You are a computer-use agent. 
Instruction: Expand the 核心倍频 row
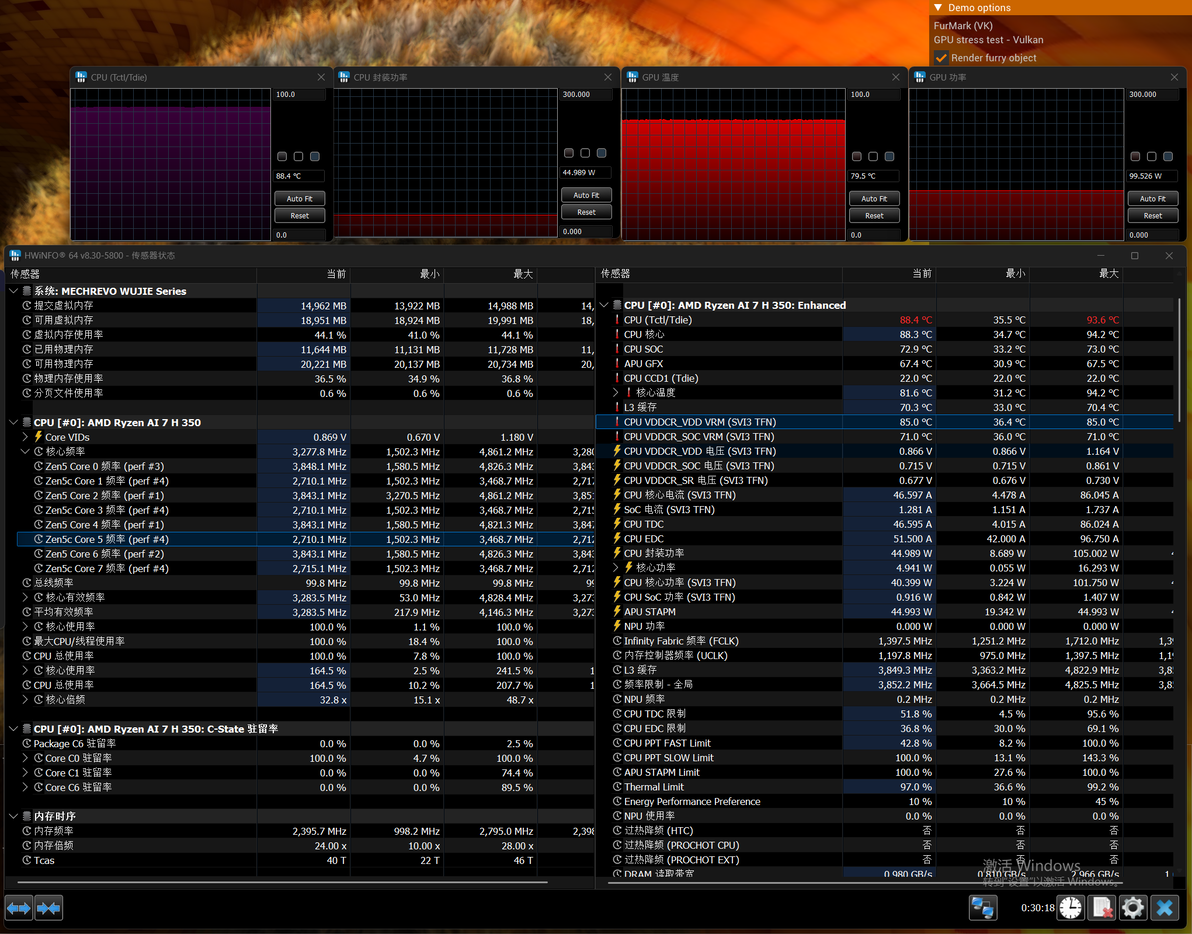pyautogui.click(x=25, y=699)
